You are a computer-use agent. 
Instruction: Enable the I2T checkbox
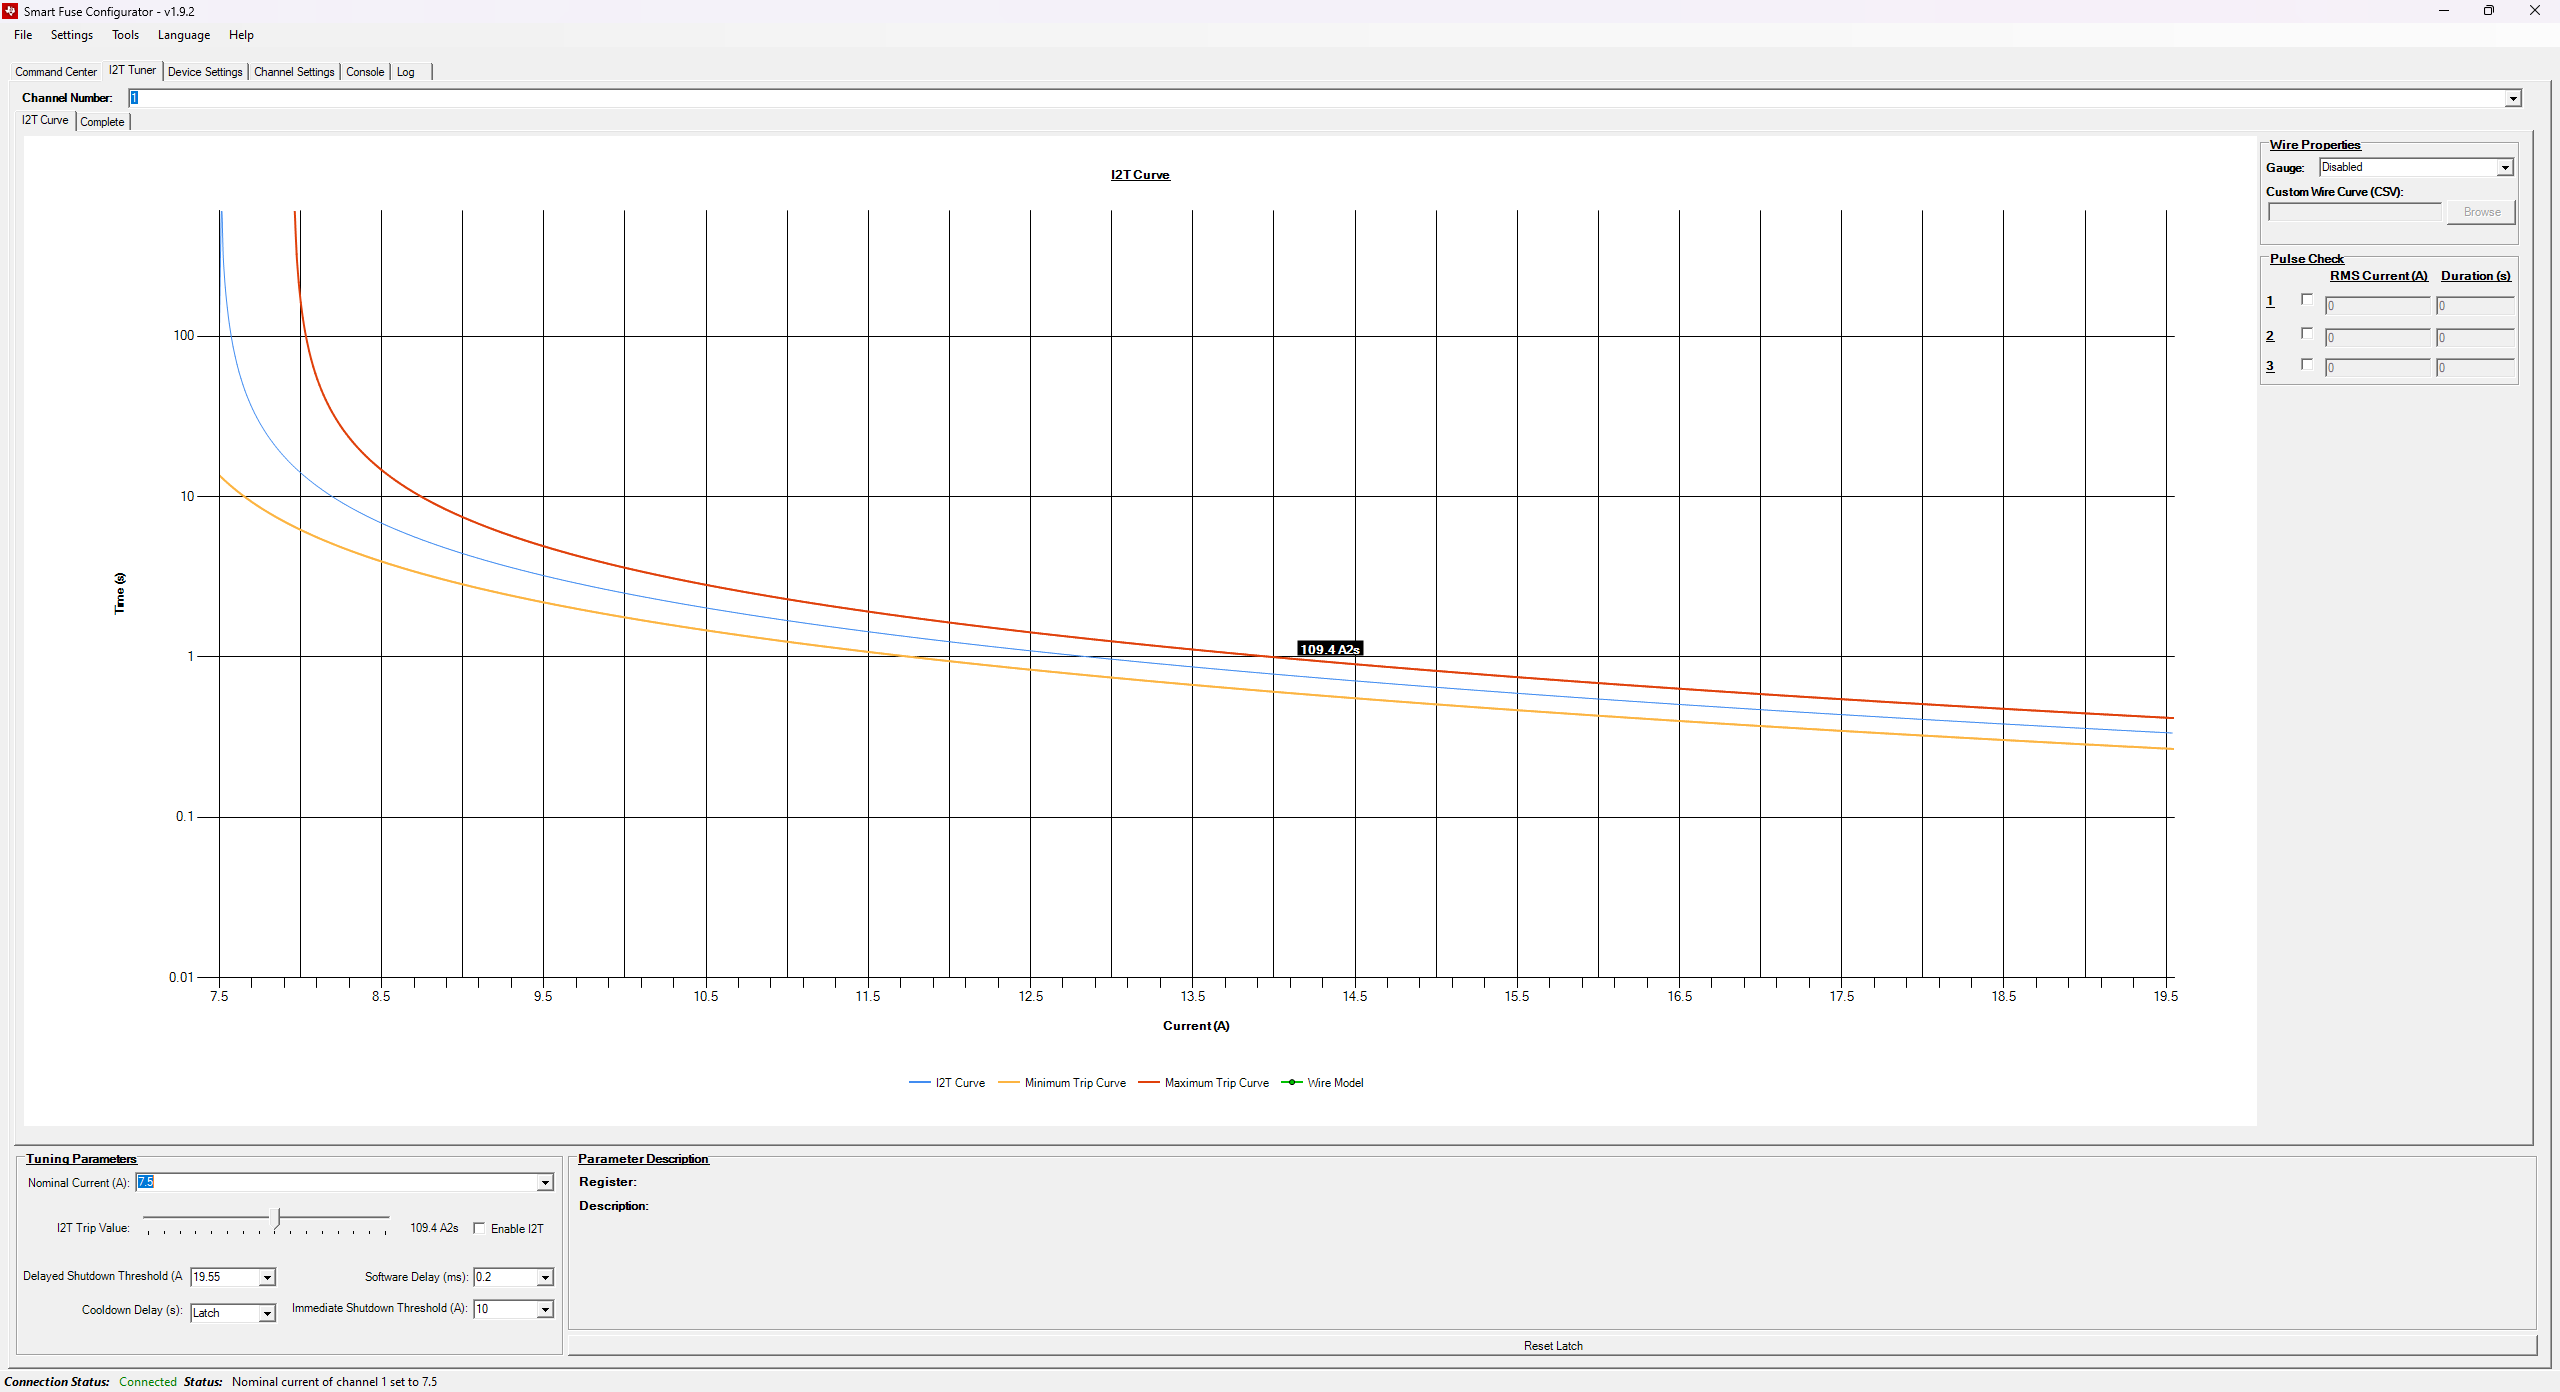[x=479, y=1228]
